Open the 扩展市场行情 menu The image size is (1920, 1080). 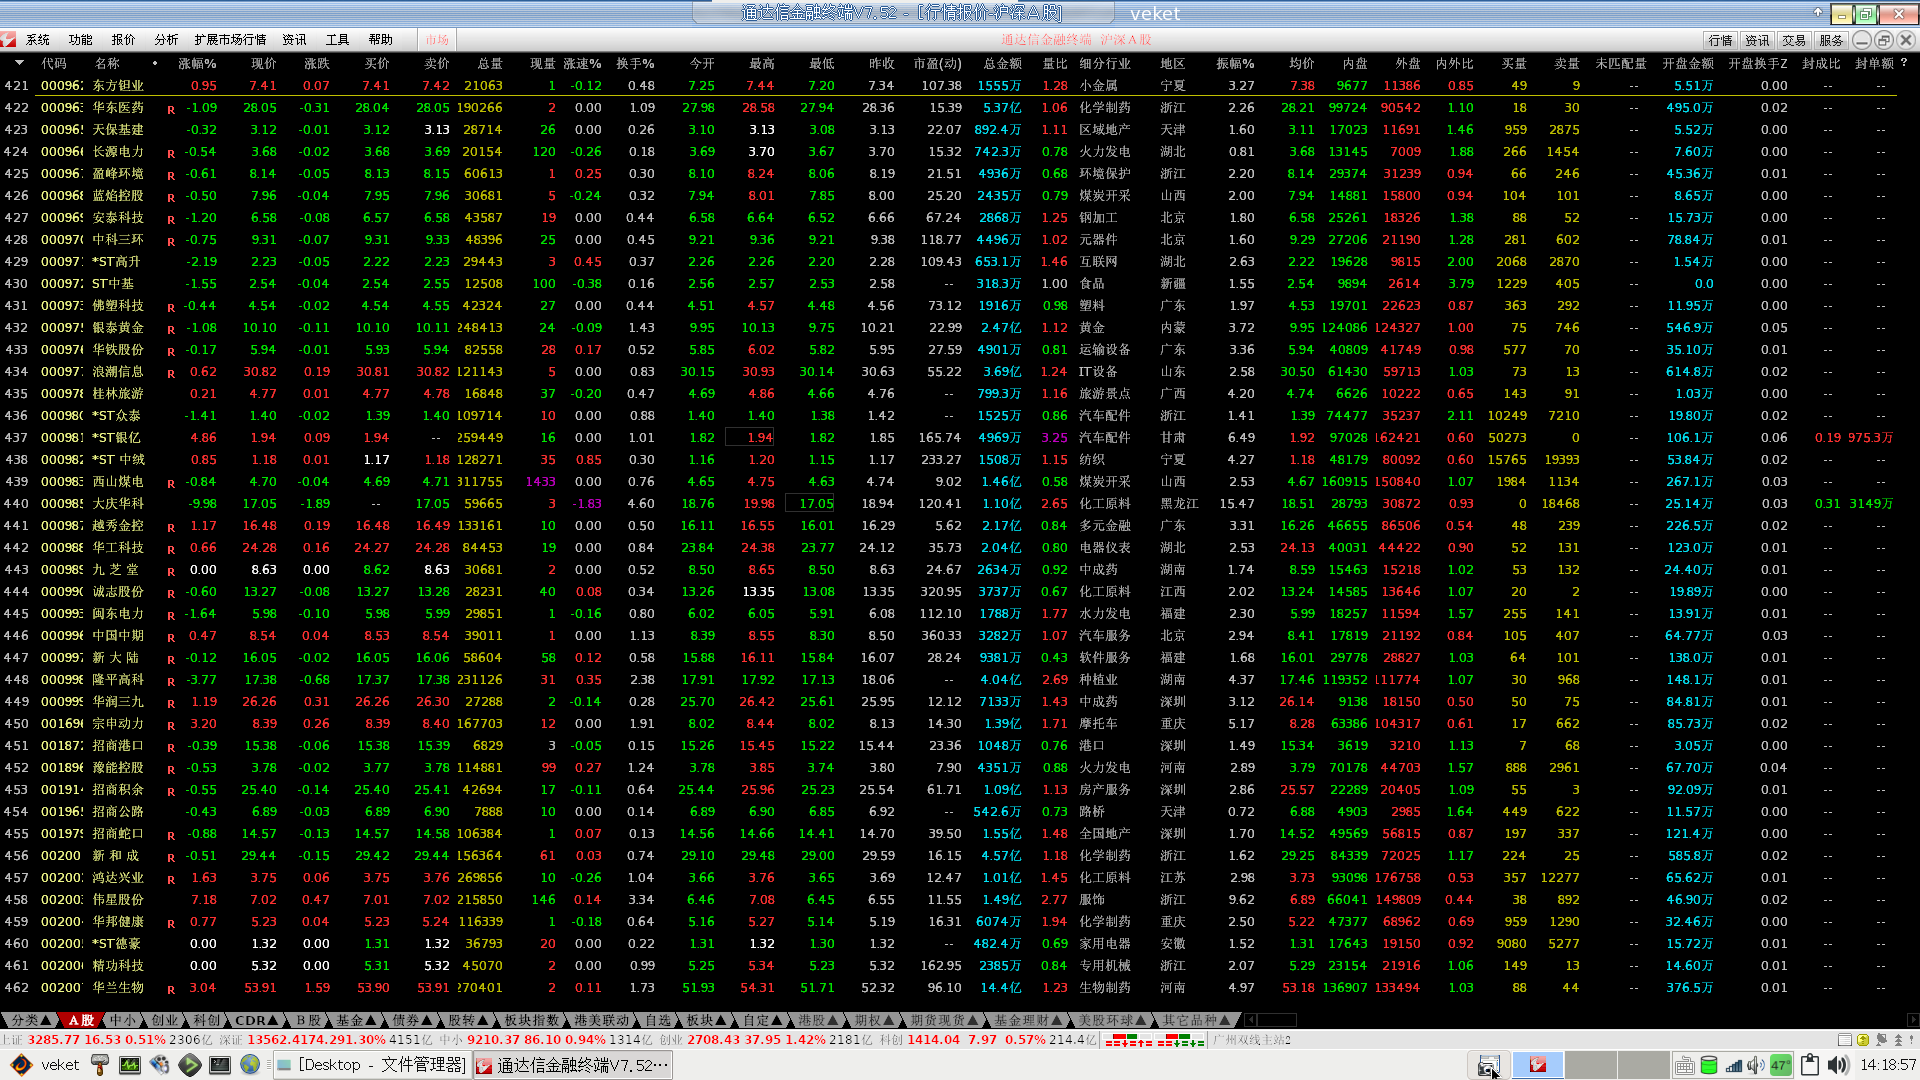tap(231, 40)
